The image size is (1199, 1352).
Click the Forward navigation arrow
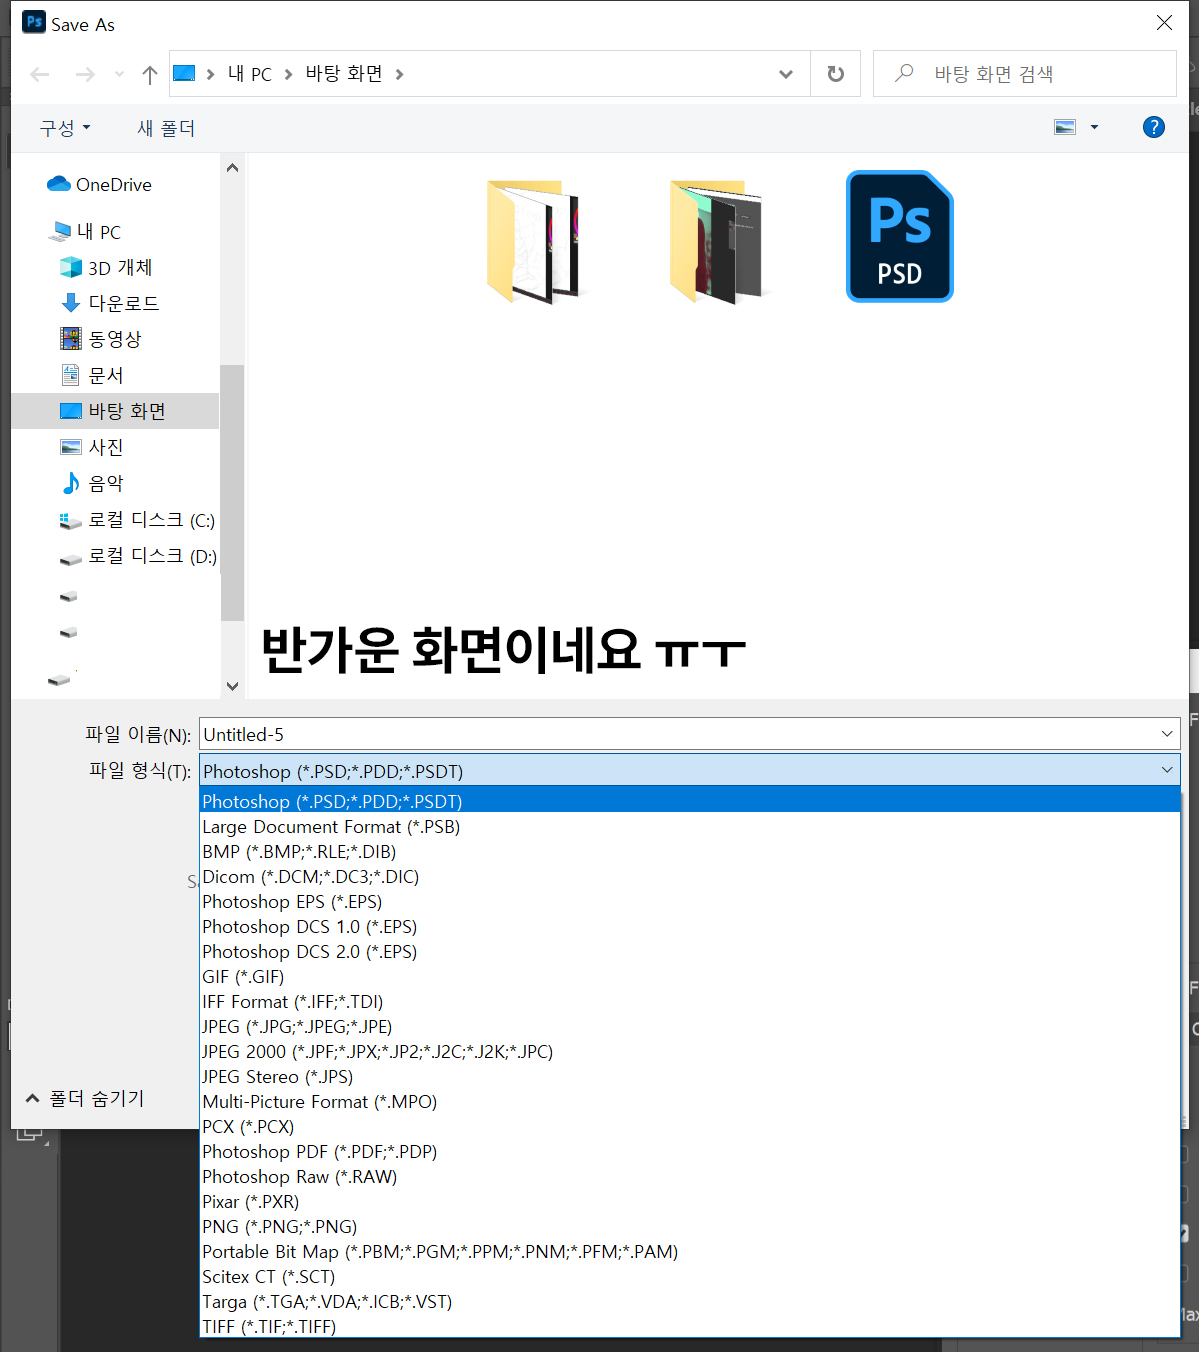tap(85, 74)
